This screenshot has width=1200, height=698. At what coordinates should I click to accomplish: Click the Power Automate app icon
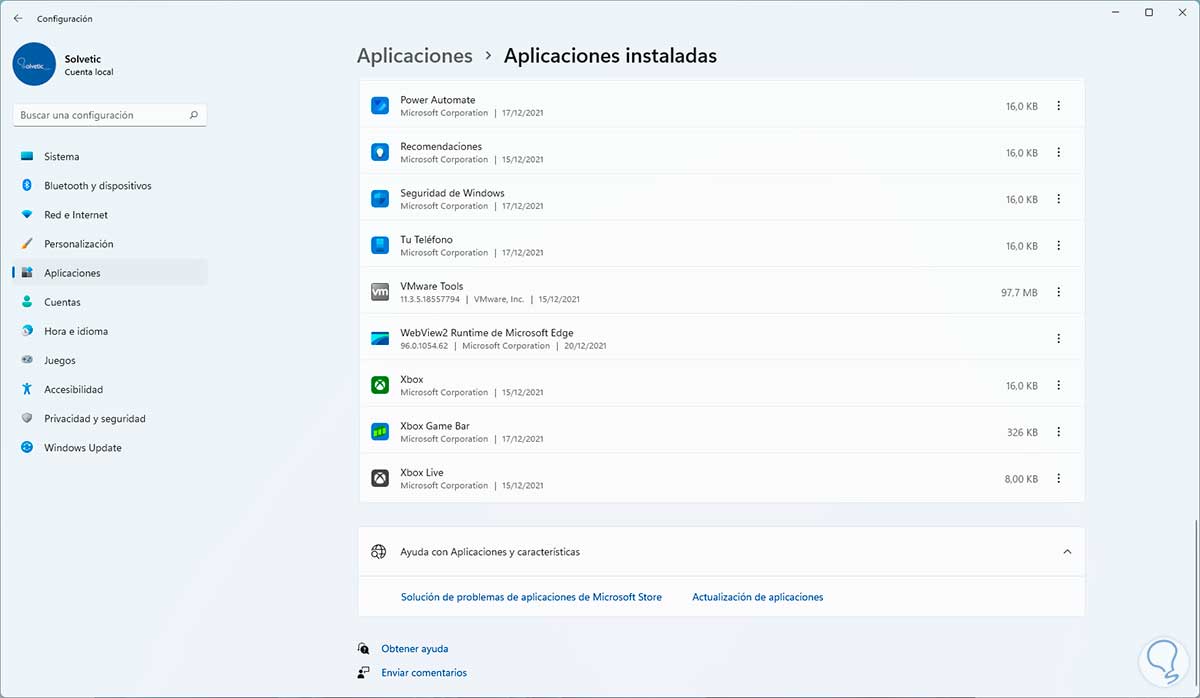[x=380, y=106]
